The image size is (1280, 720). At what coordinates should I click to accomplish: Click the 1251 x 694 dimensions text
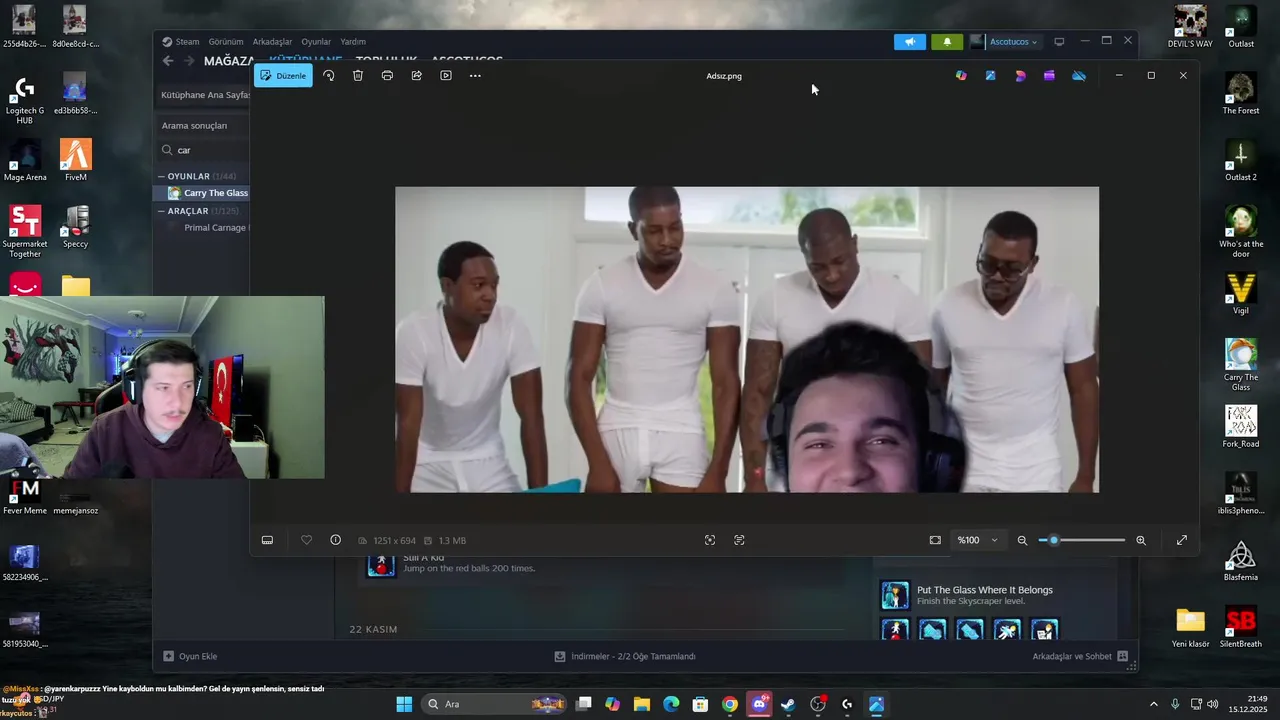(x=394, y=541)
